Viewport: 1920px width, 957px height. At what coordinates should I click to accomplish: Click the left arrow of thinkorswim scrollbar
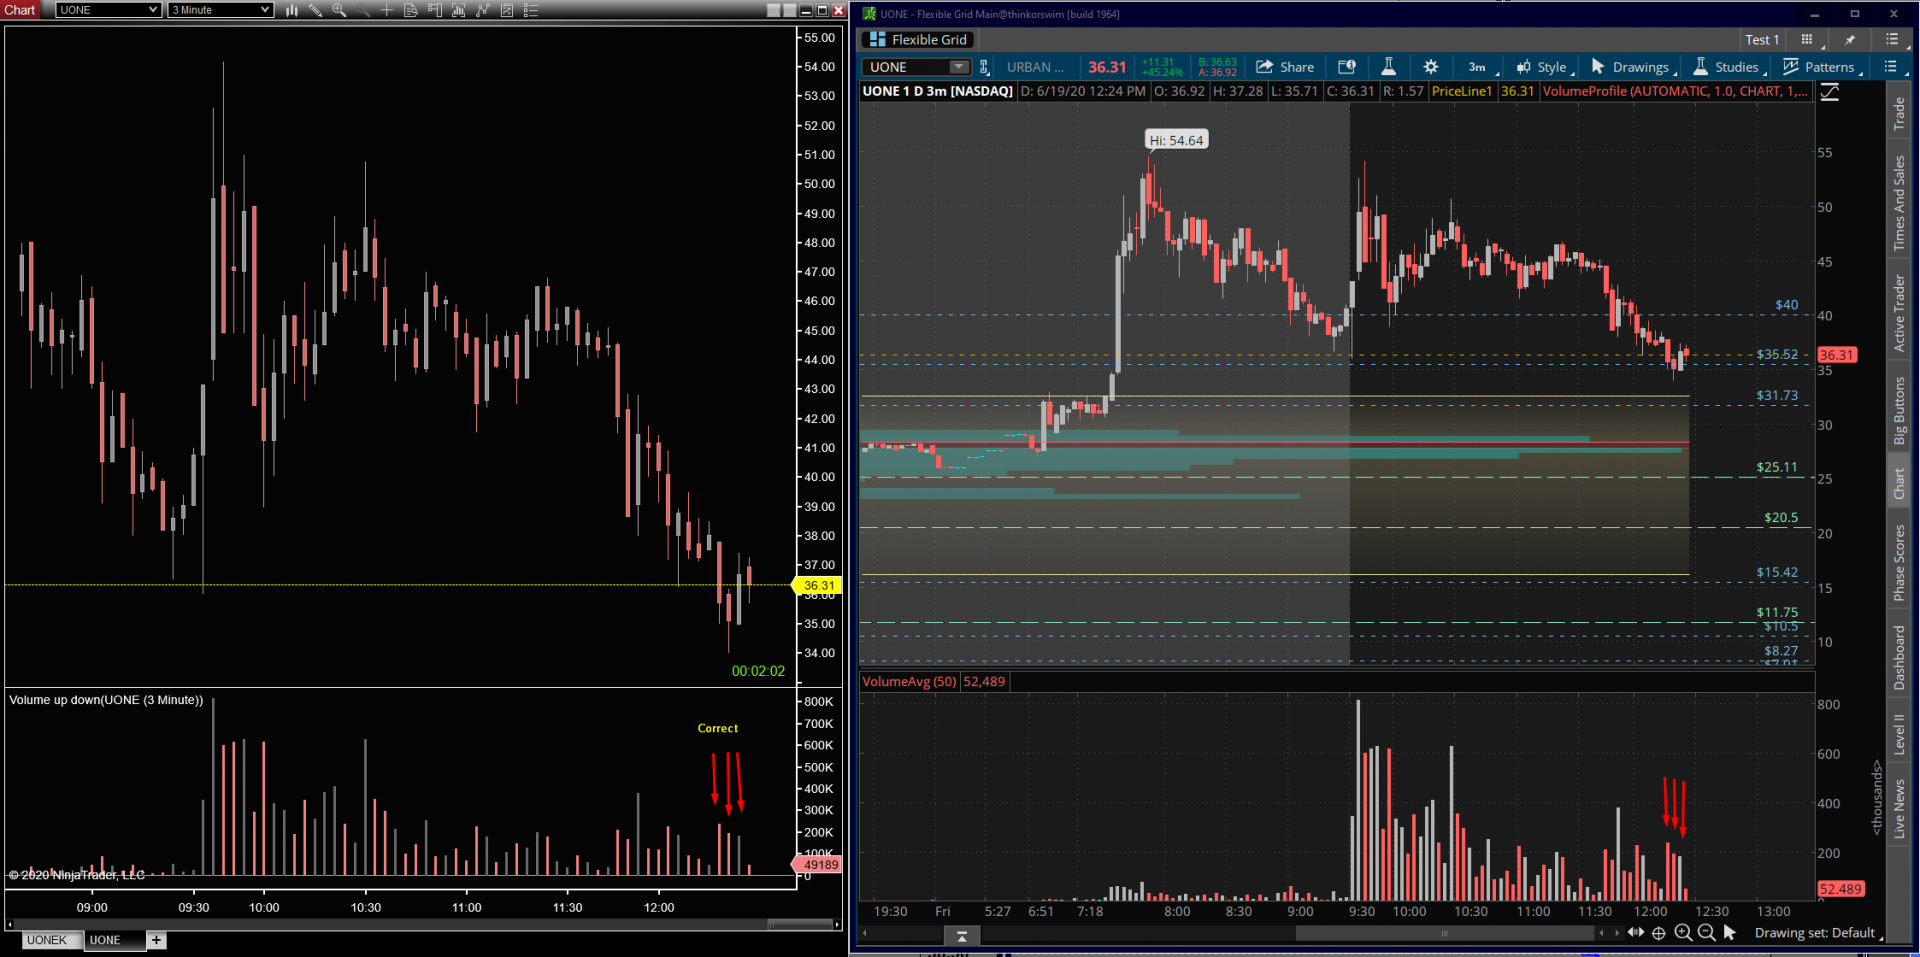pyautogui.click(x=865, y=933)
